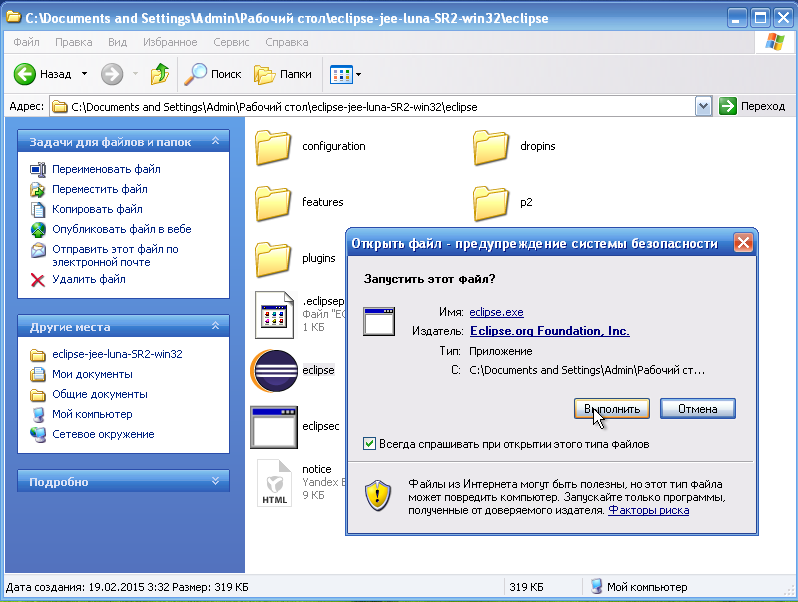Collapse Задачи для файлов и папок panel
Image resolution: width=798 pixels, height=602 pixels.
tap(215, 141)
